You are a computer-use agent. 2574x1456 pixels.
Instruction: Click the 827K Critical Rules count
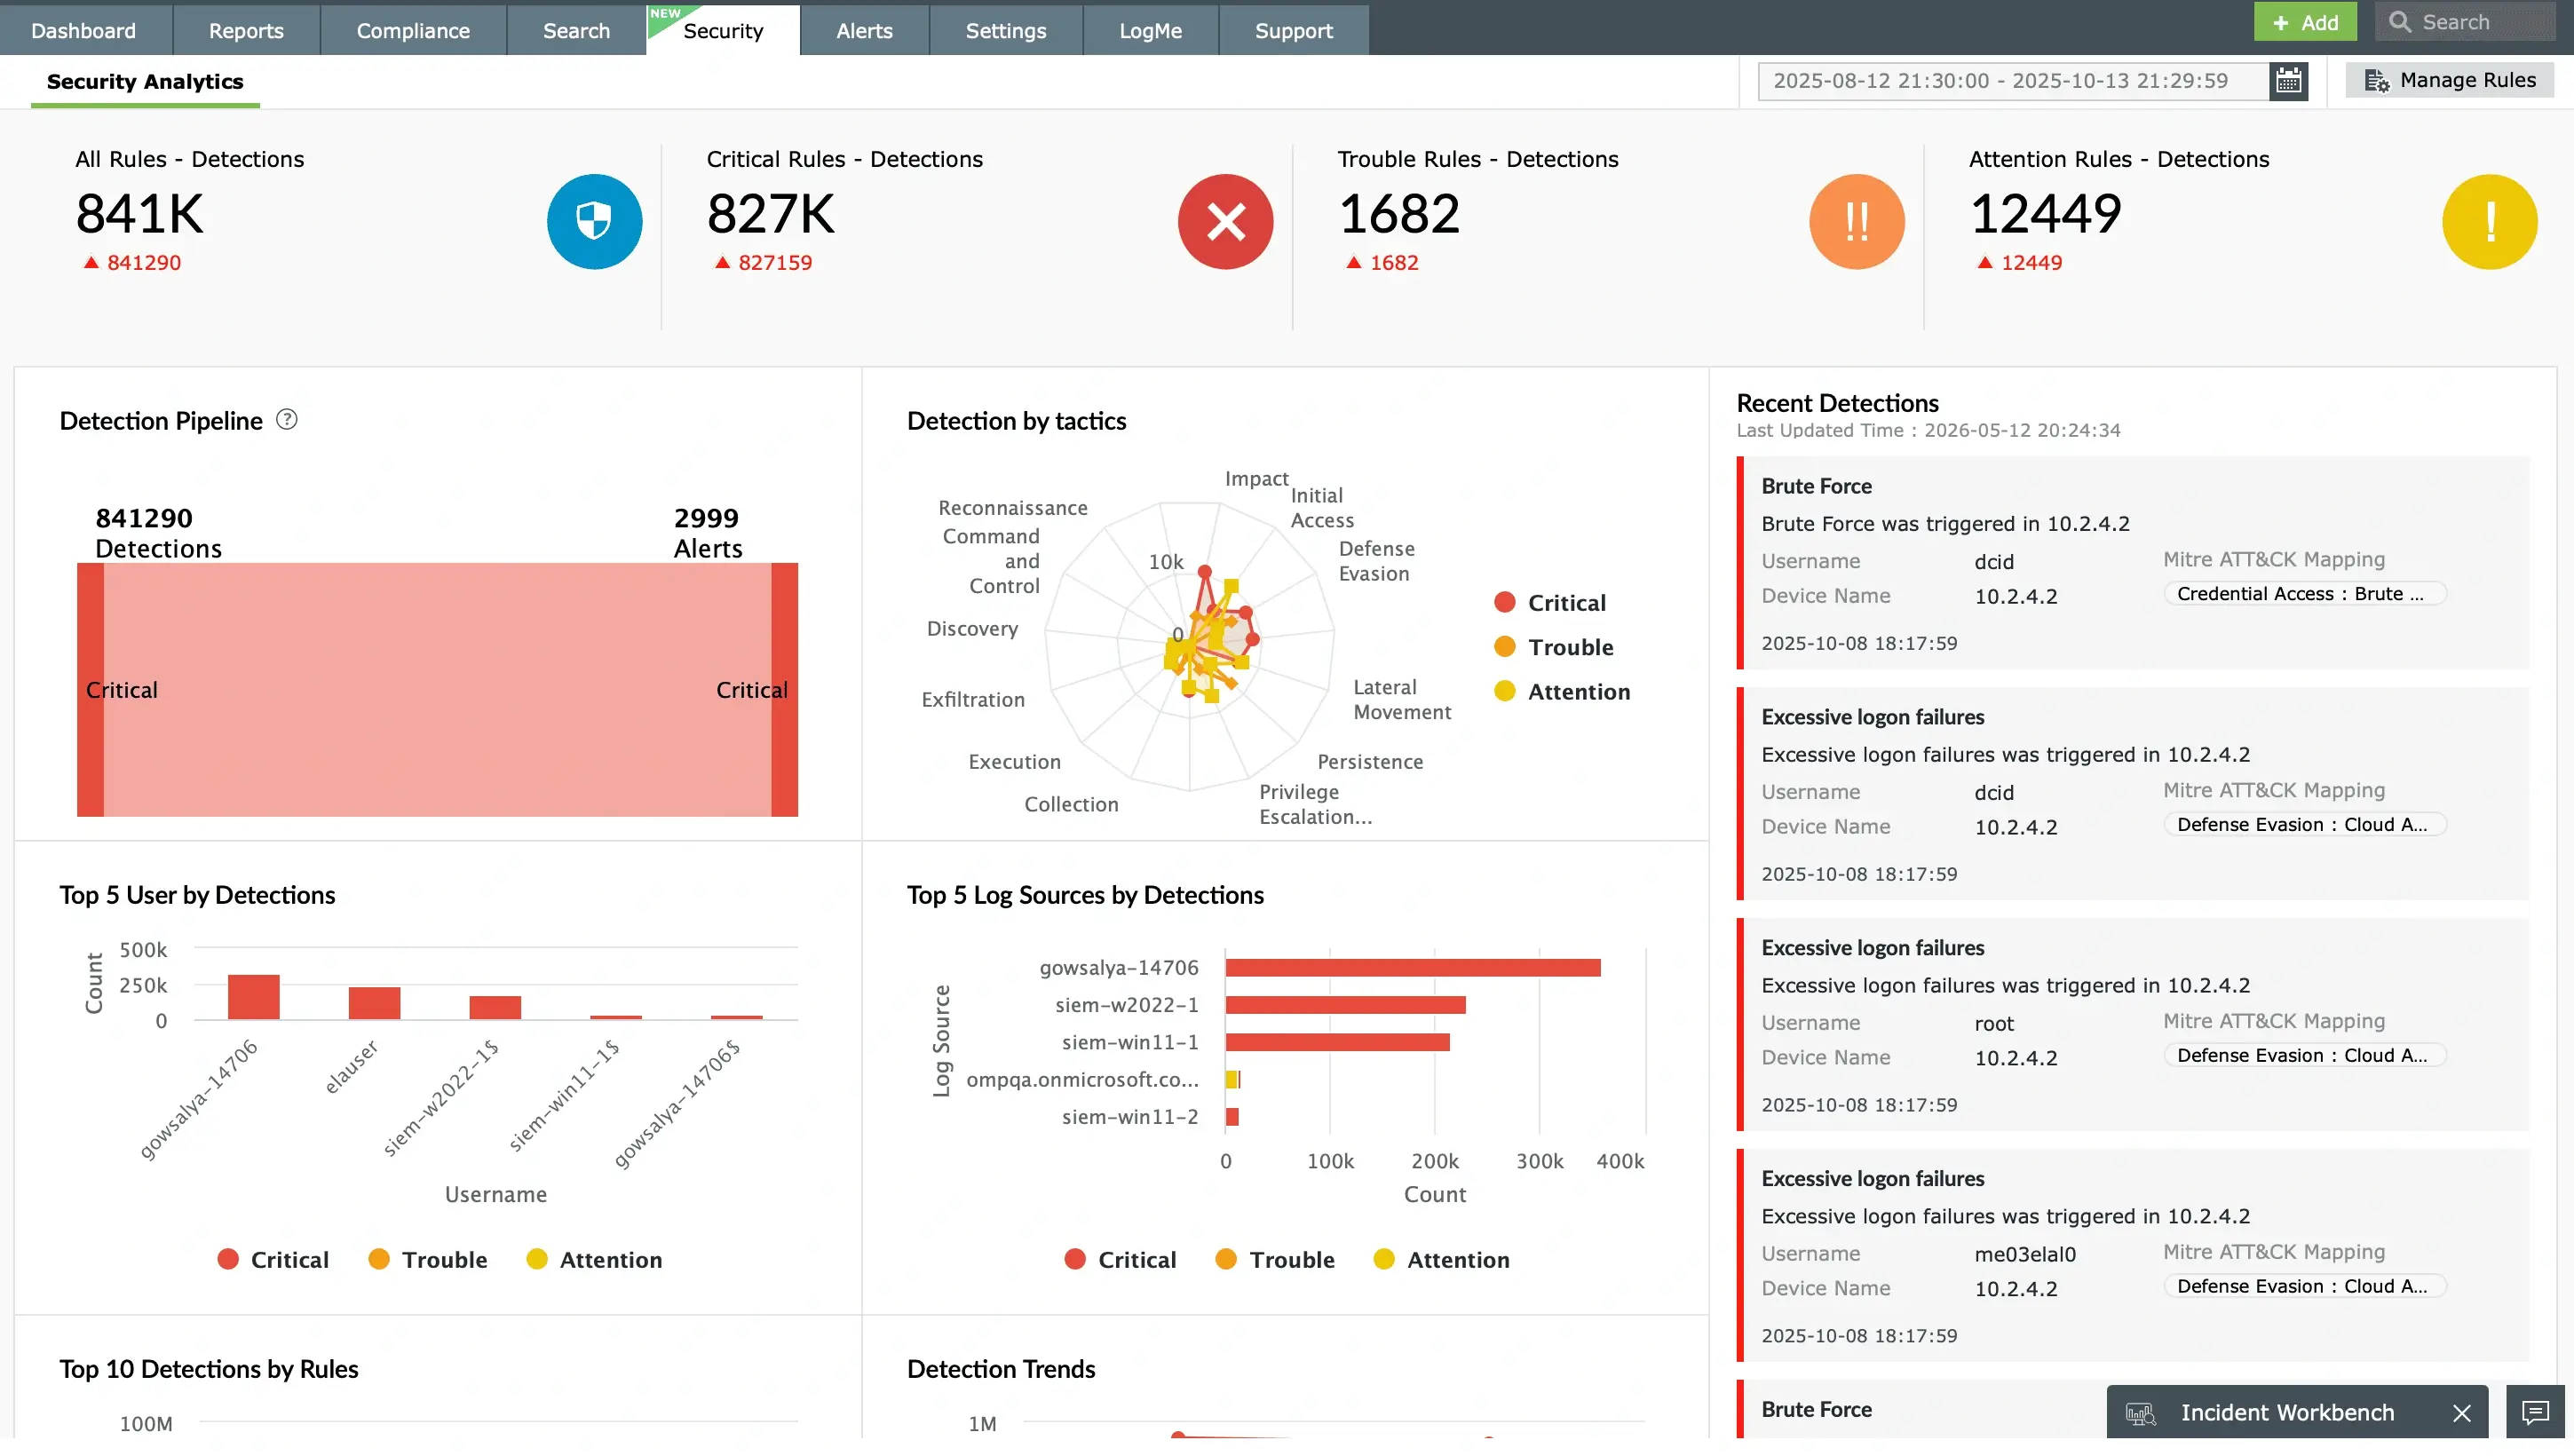pyautogui.click(x=770, y=214)
